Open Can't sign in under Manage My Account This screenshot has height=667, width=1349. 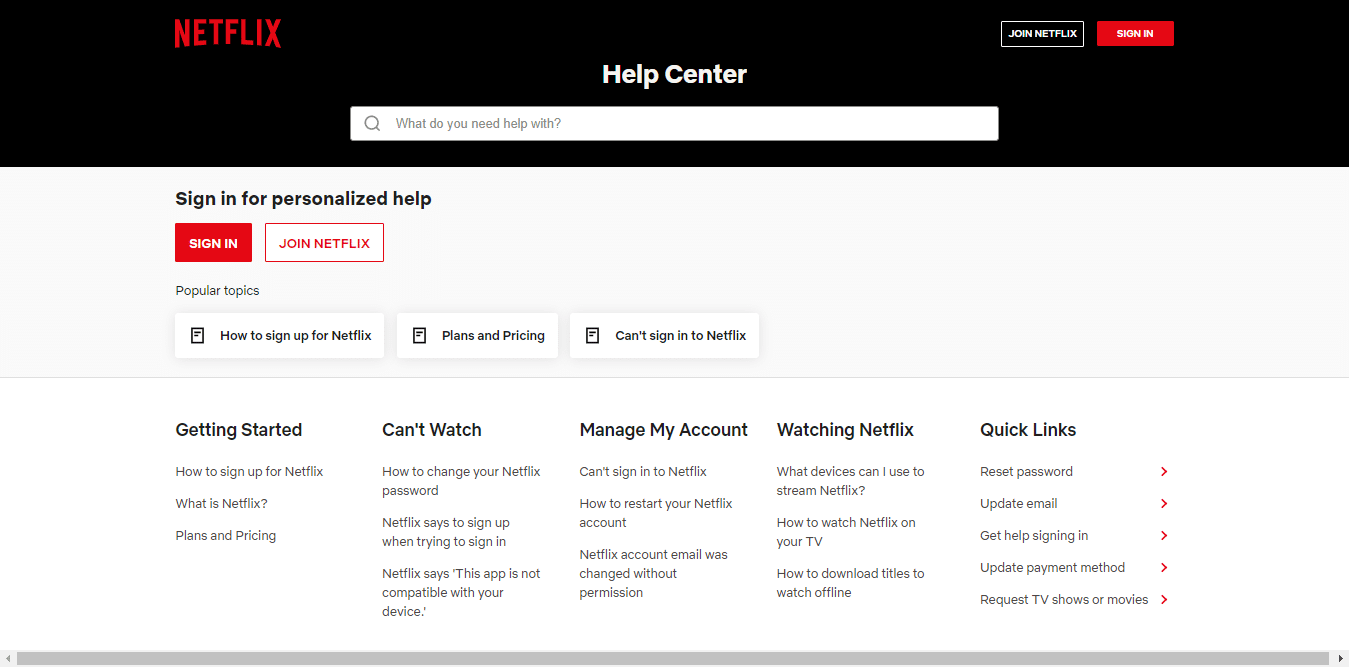[643, 472]
